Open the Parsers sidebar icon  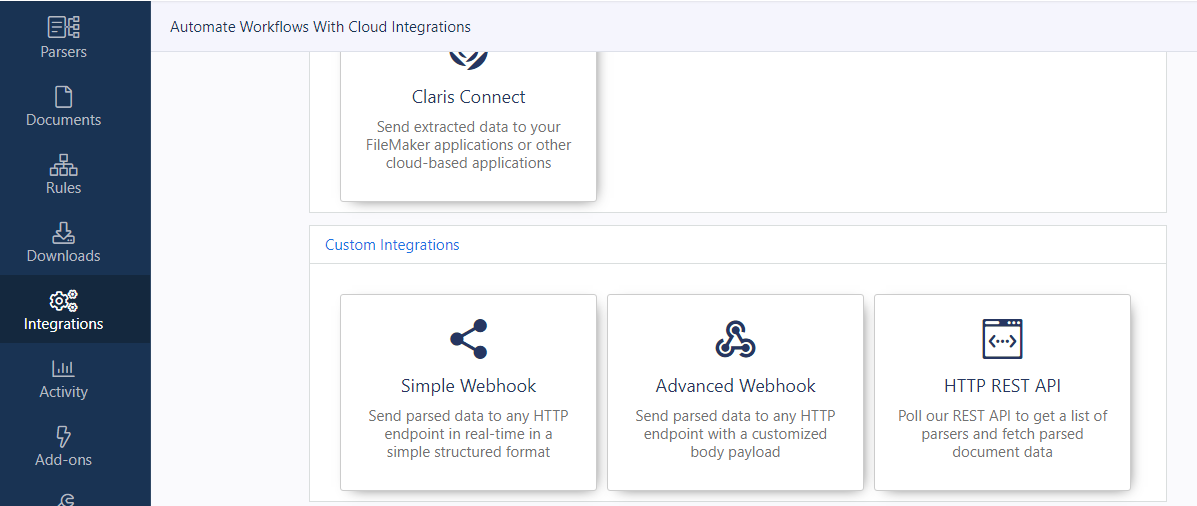coord(64,27)
